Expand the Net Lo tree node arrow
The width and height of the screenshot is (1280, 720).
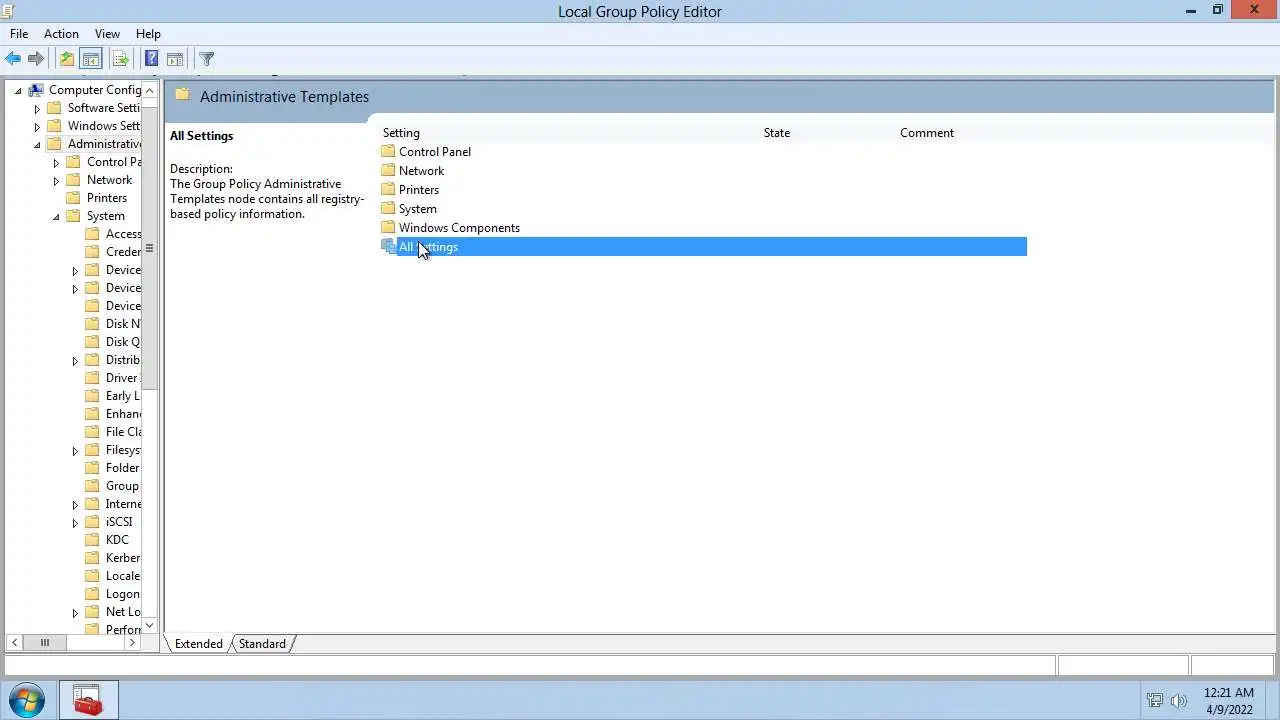click(75, 612)
